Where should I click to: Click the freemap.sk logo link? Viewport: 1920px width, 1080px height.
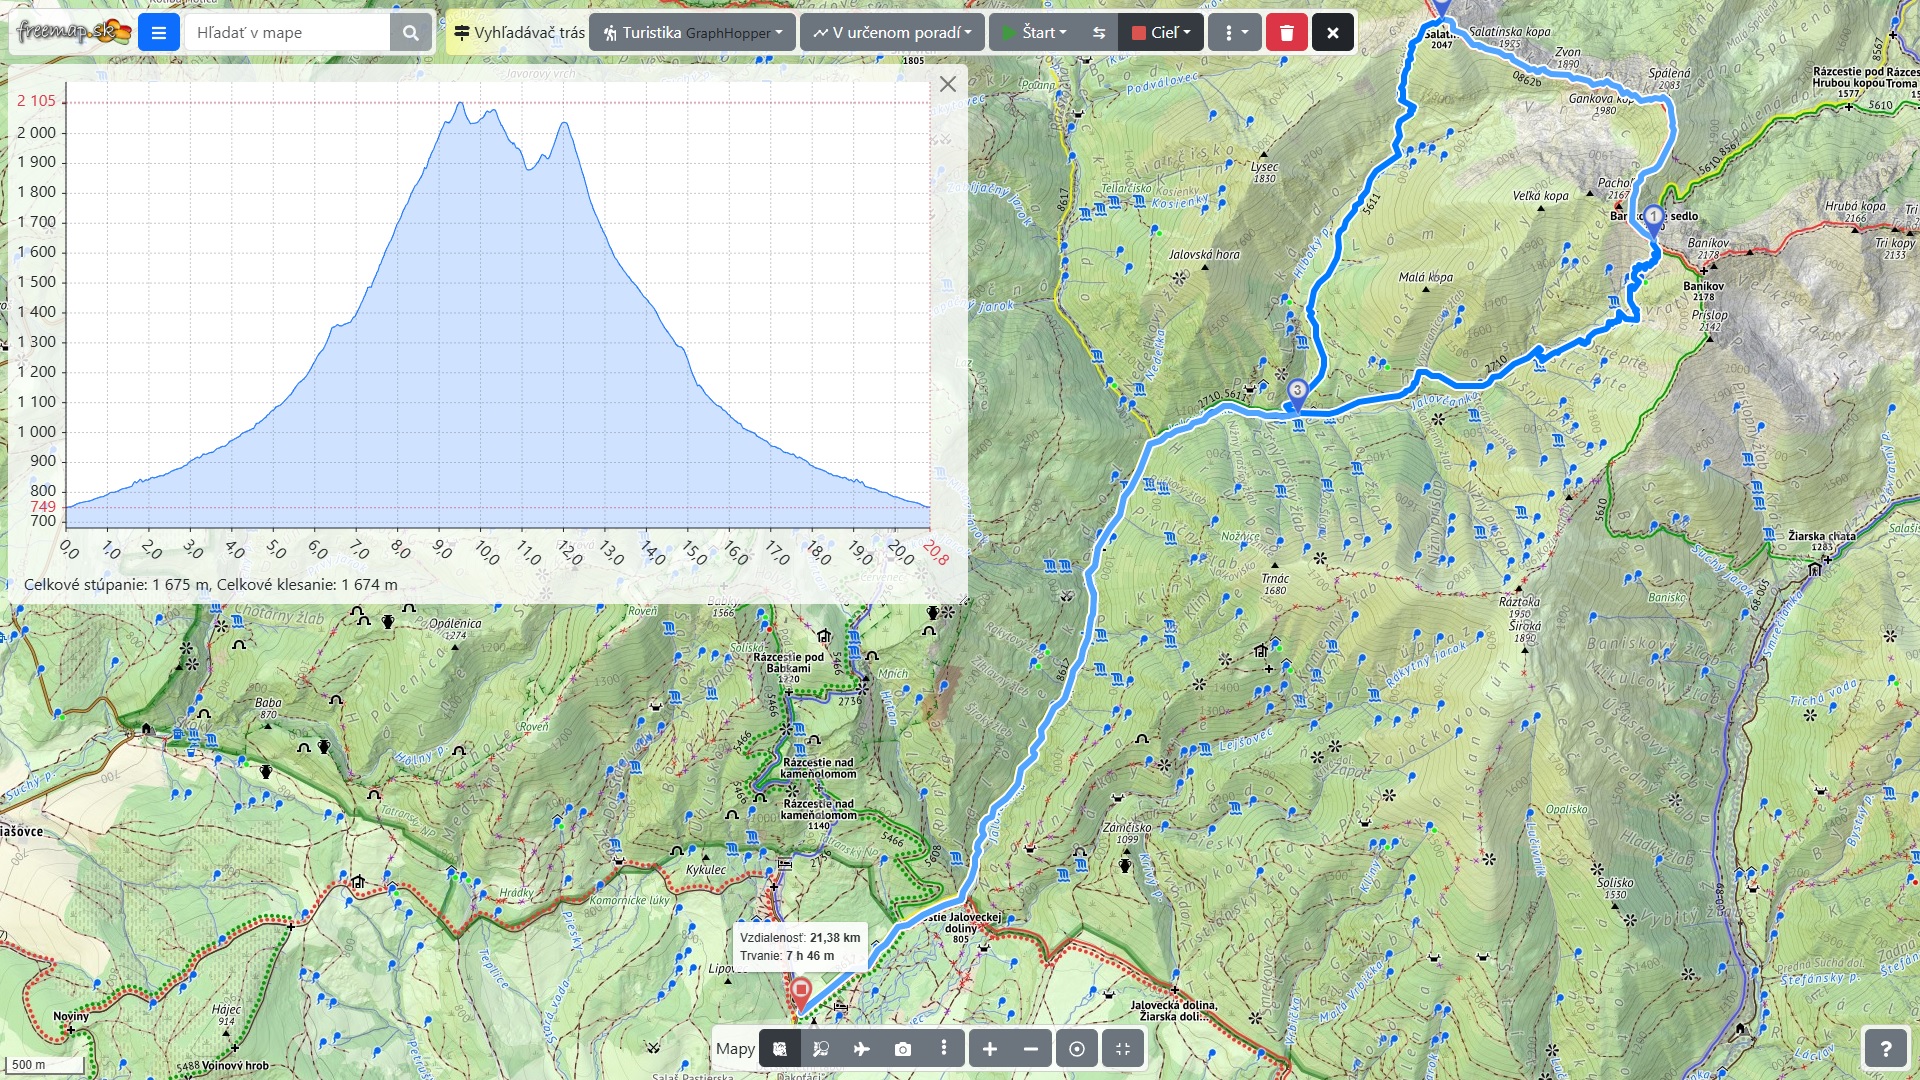coord(73,32)
